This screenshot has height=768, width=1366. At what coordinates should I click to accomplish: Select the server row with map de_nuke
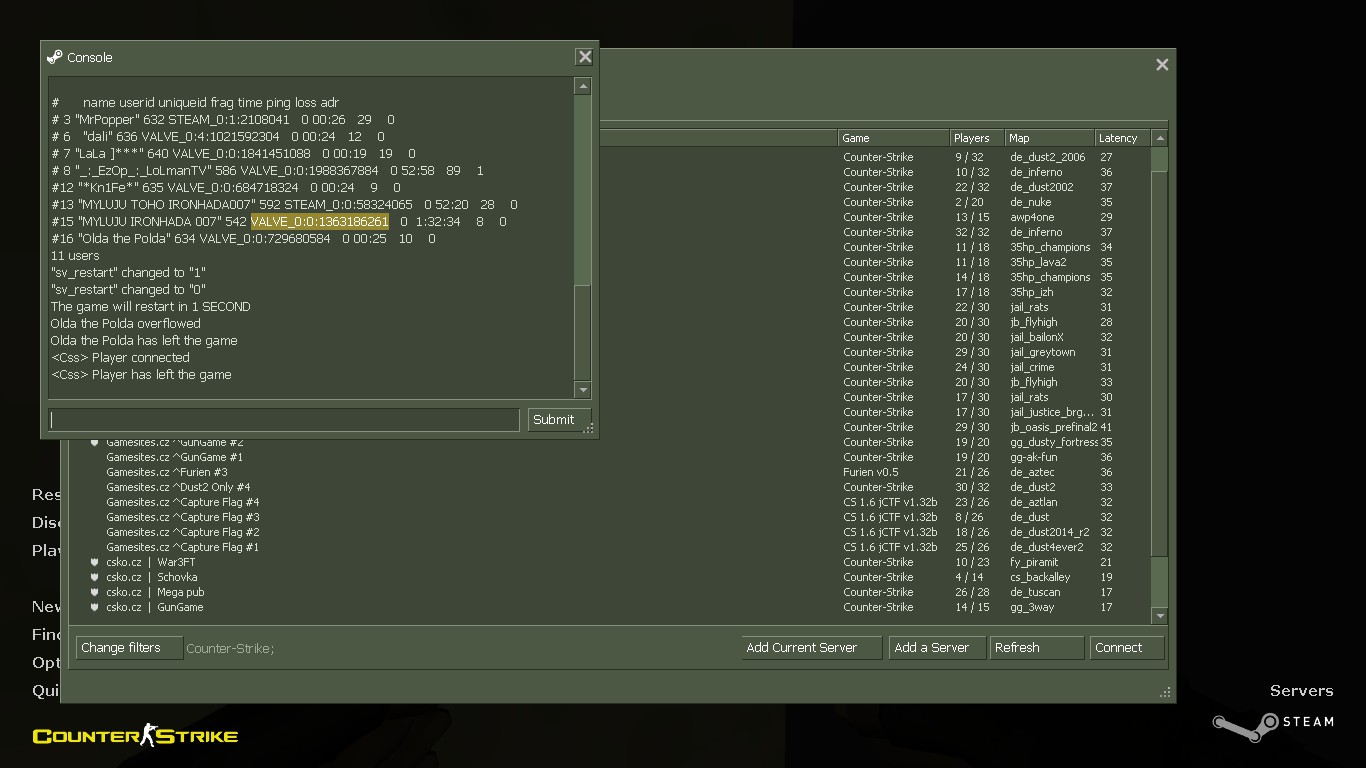pyautogui.click(x=875, y=202)
